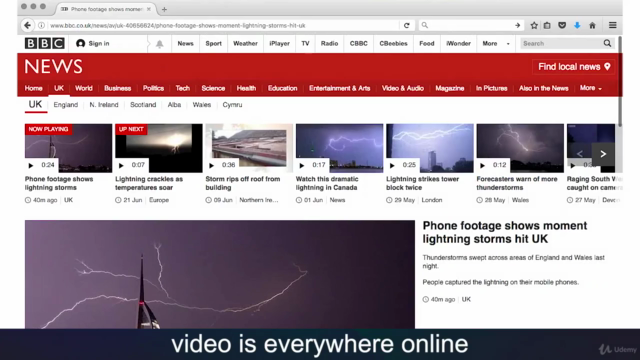Play the tower block 0:25 clip
Viewport: 640px width, 360px height.
[x=430, y=148]
